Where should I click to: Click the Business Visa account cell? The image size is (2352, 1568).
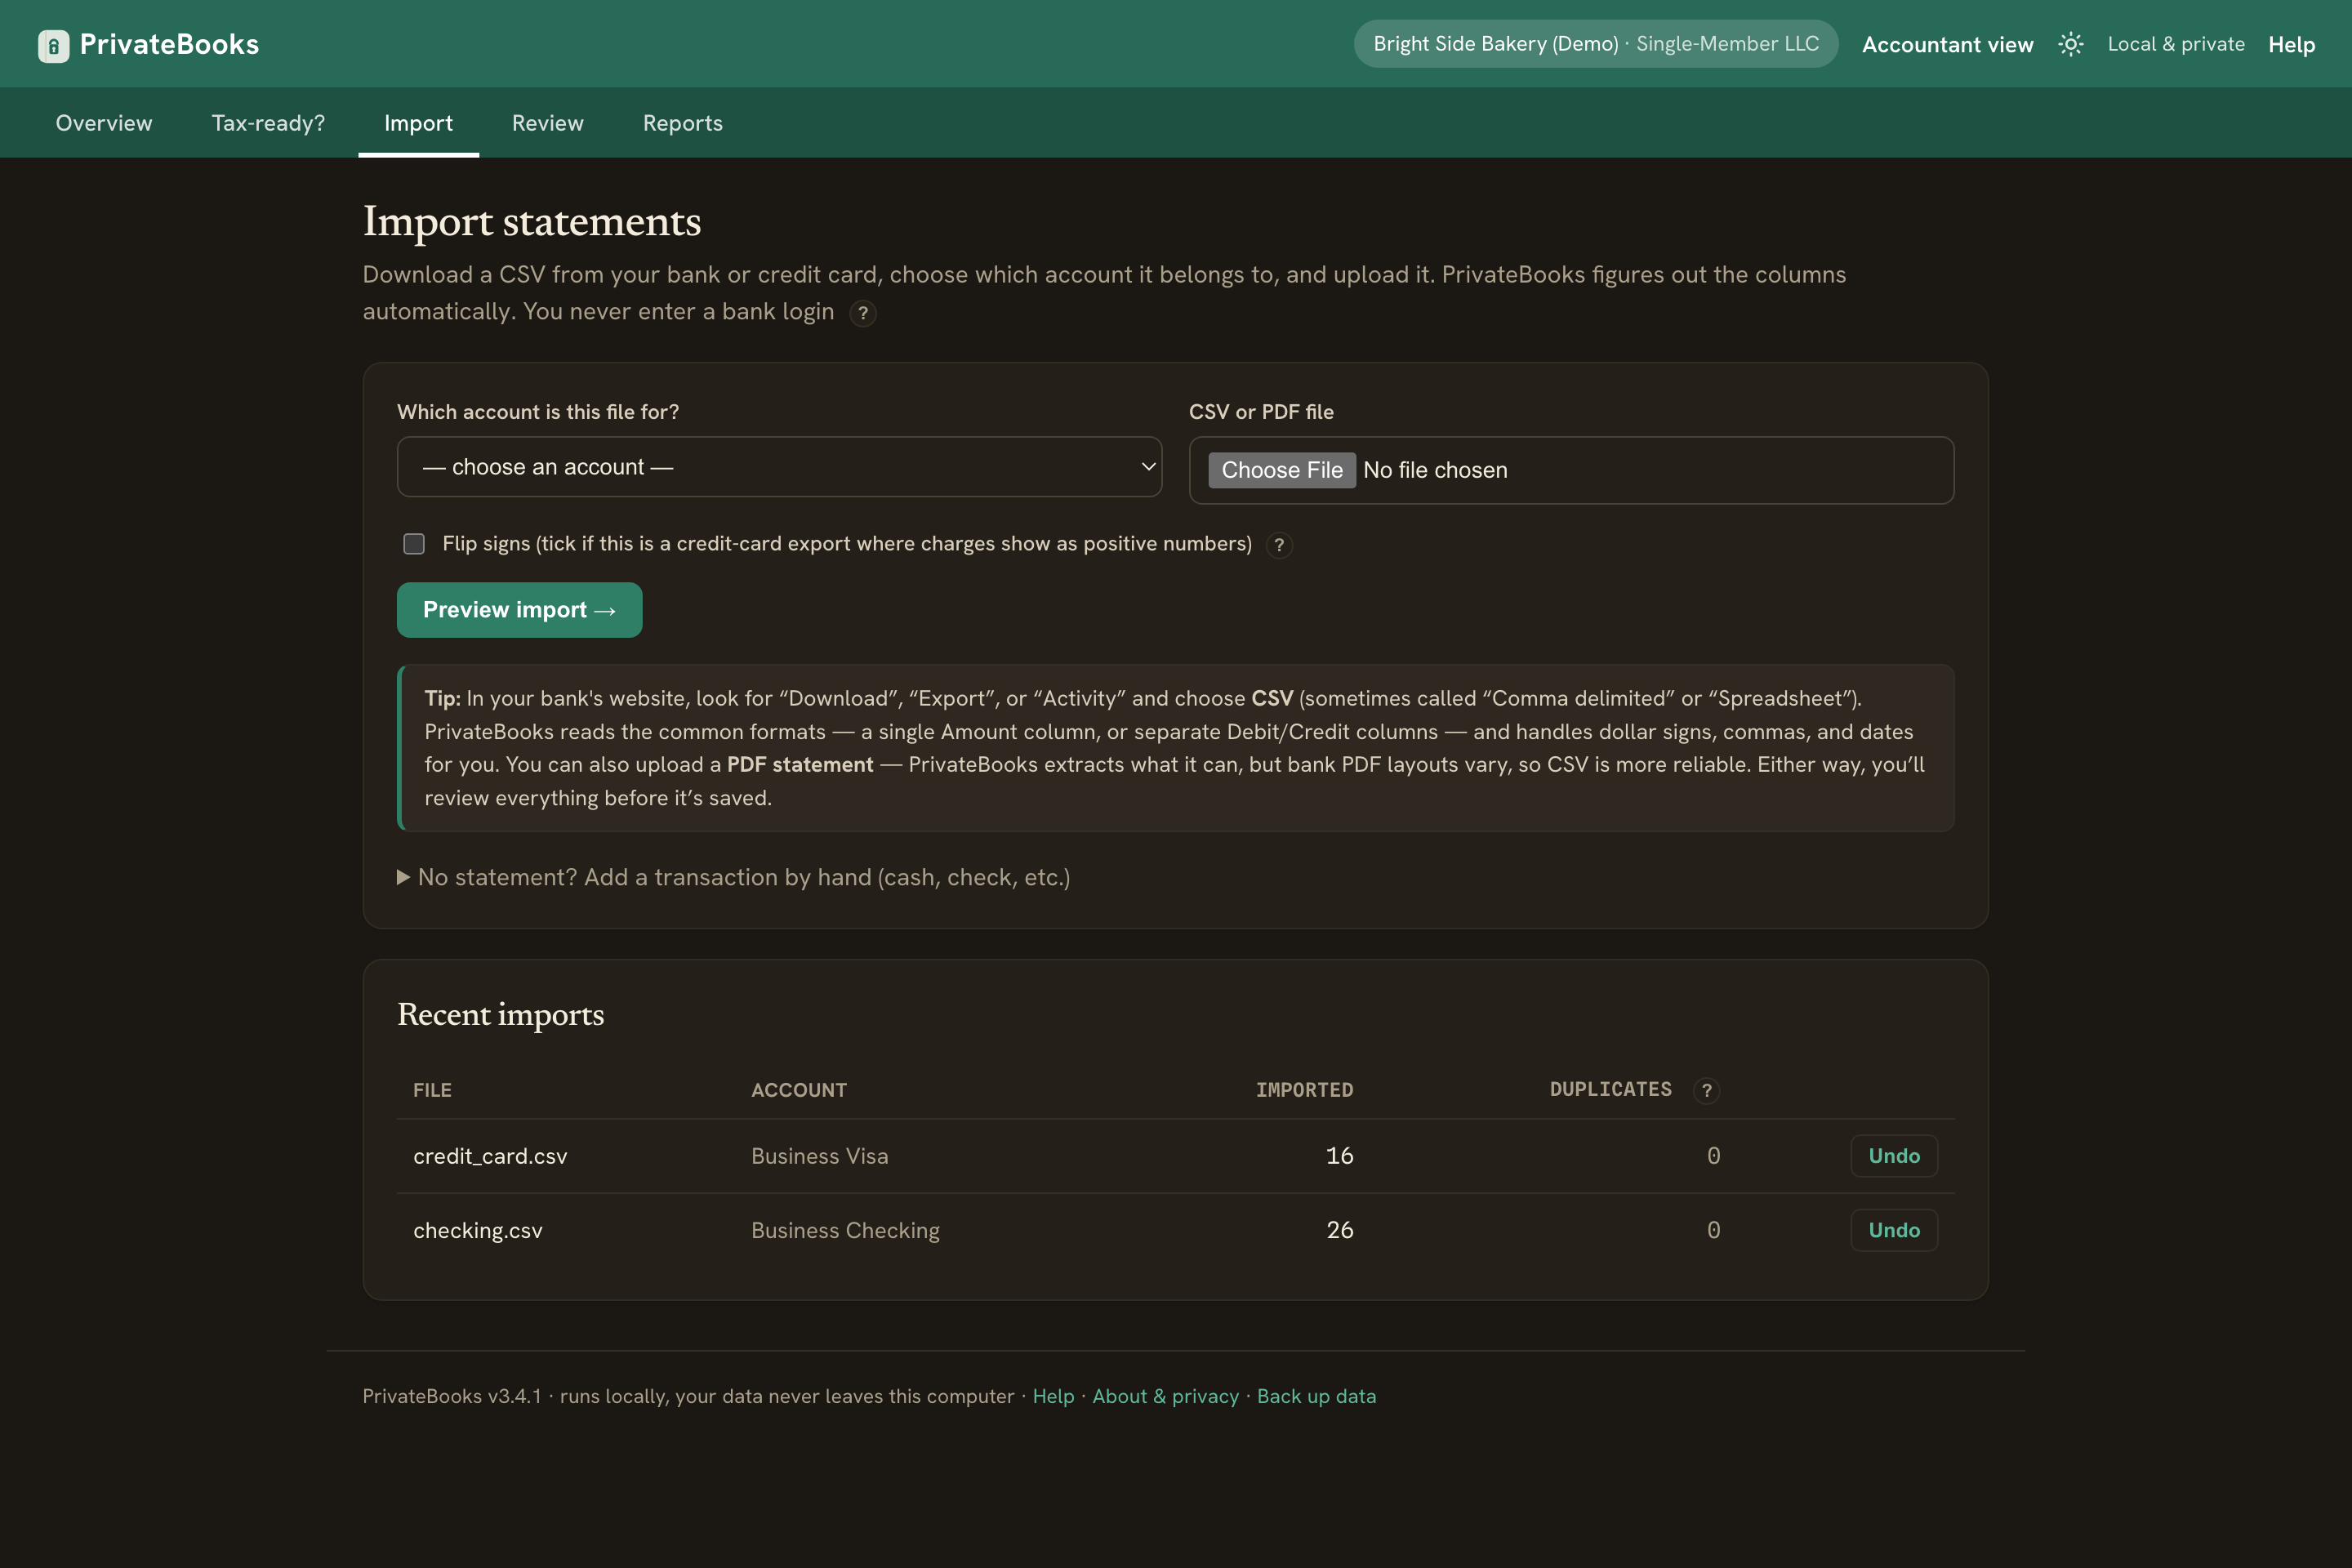[x=820, y=1156]
